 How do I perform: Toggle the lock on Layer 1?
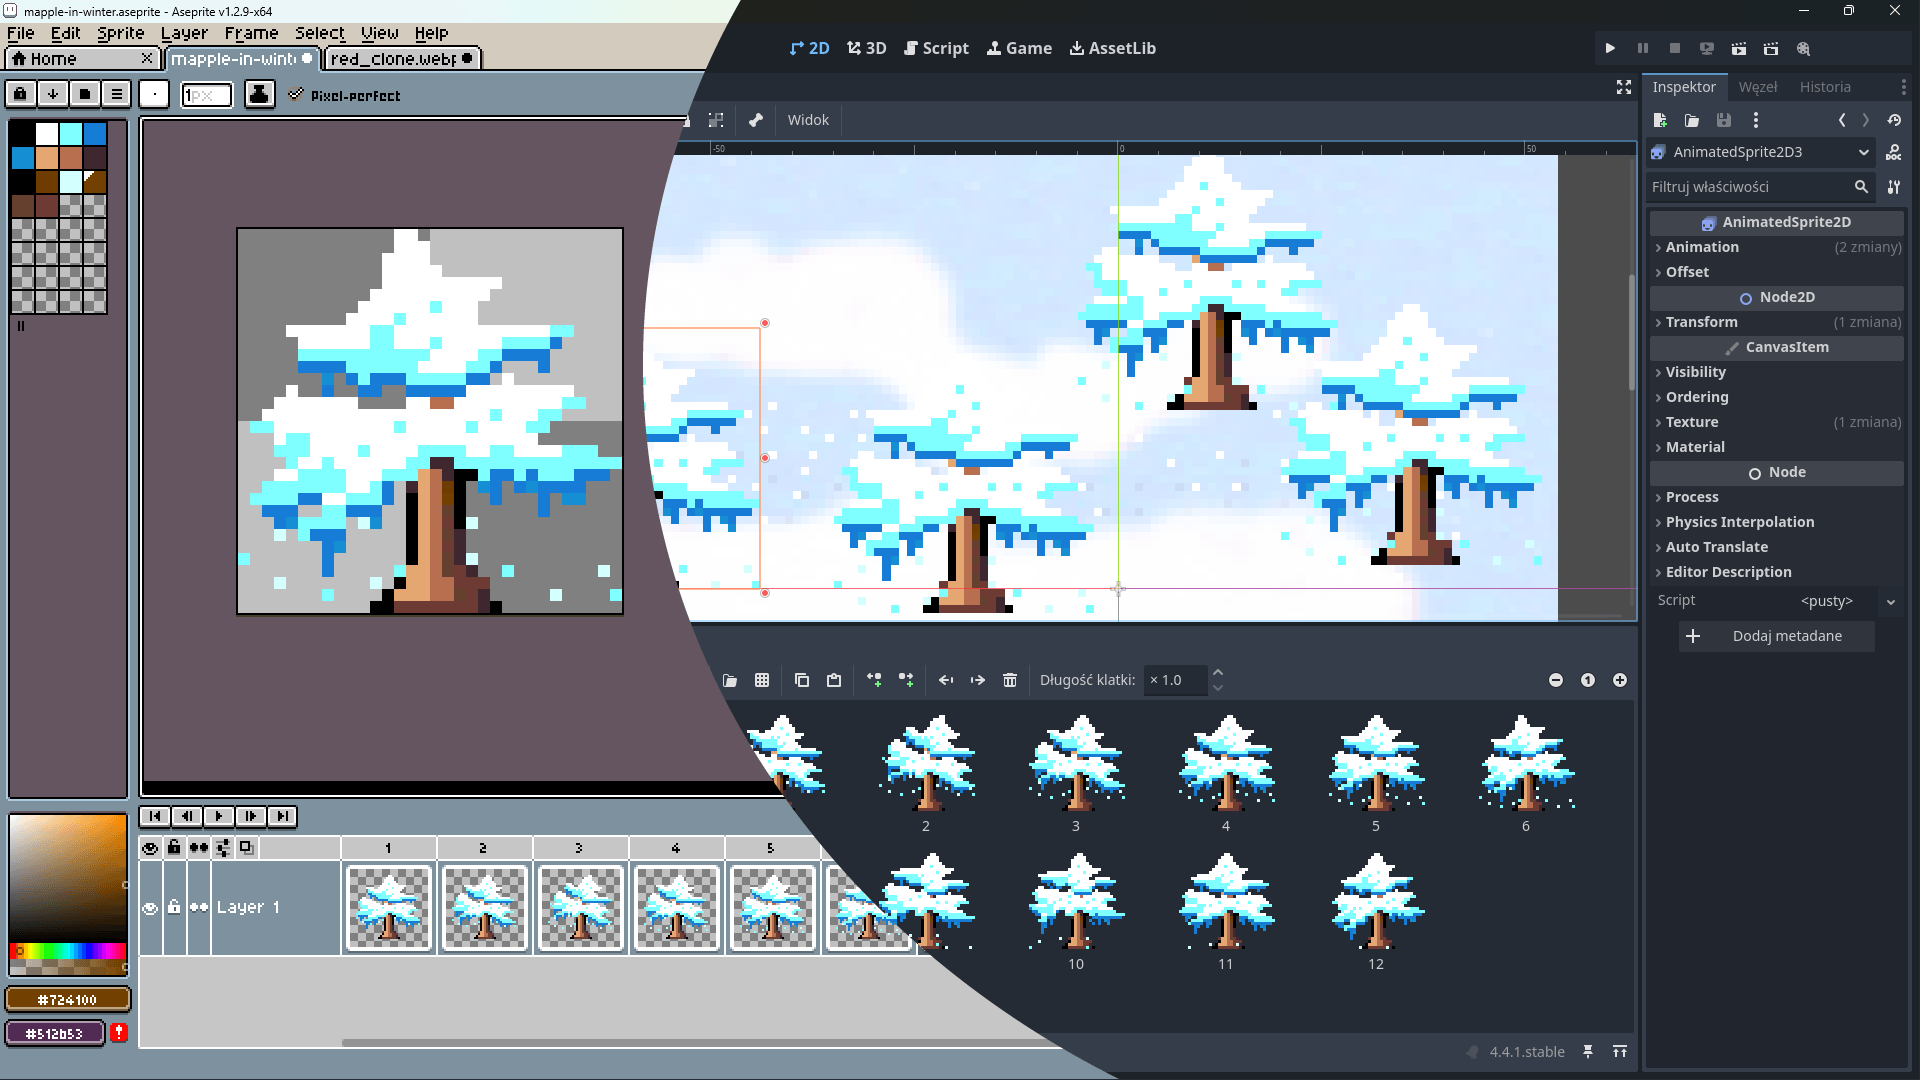click(x=174, y=907)
